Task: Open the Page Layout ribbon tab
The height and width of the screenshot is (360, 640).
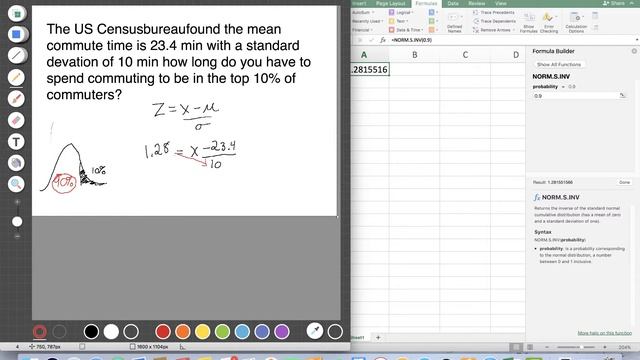Action: point(391,3)
